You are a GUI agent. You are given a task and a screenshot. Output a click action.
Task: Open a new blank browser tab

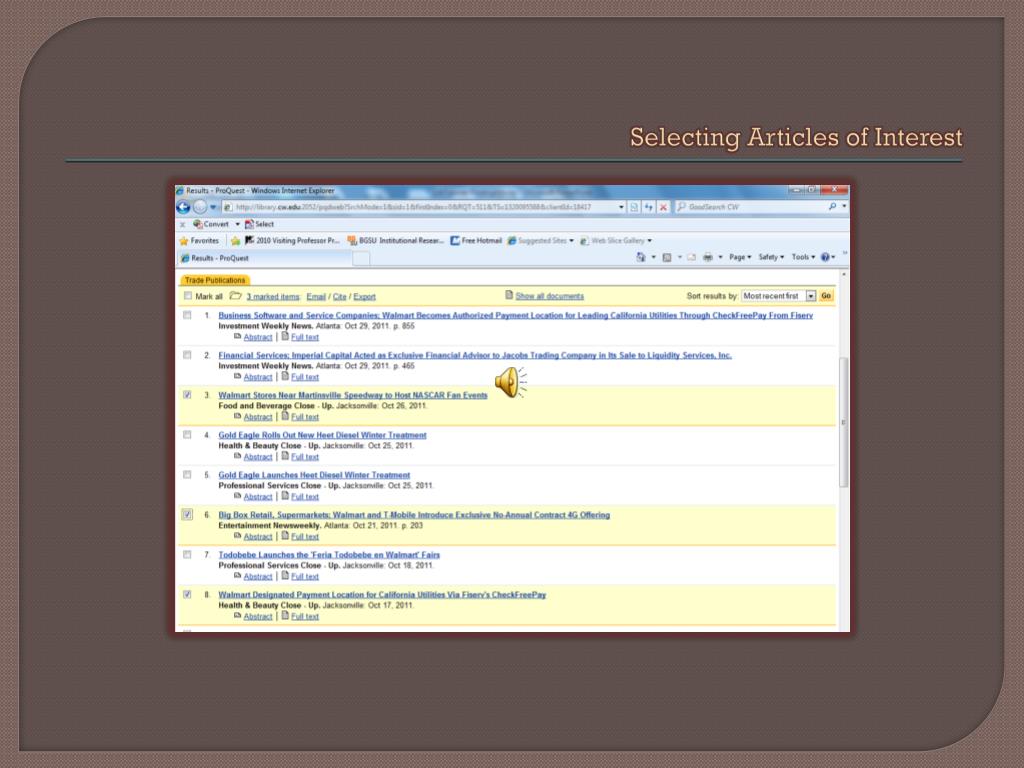361,259
